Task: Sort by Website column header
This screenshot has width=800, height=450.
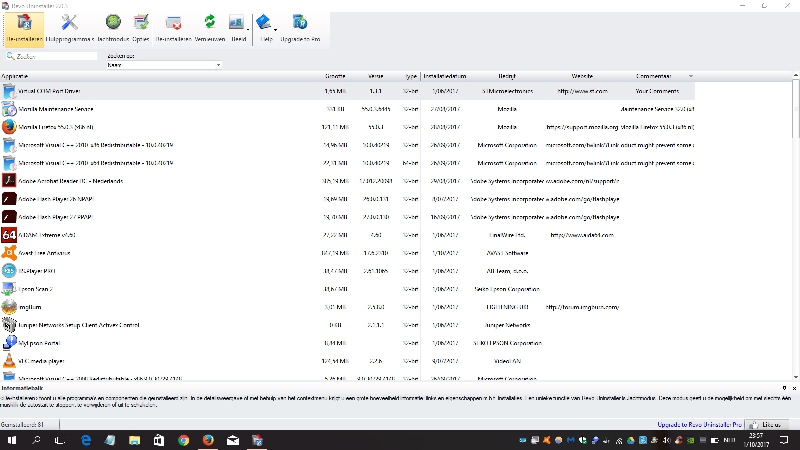Action: (x=582, y=76)
